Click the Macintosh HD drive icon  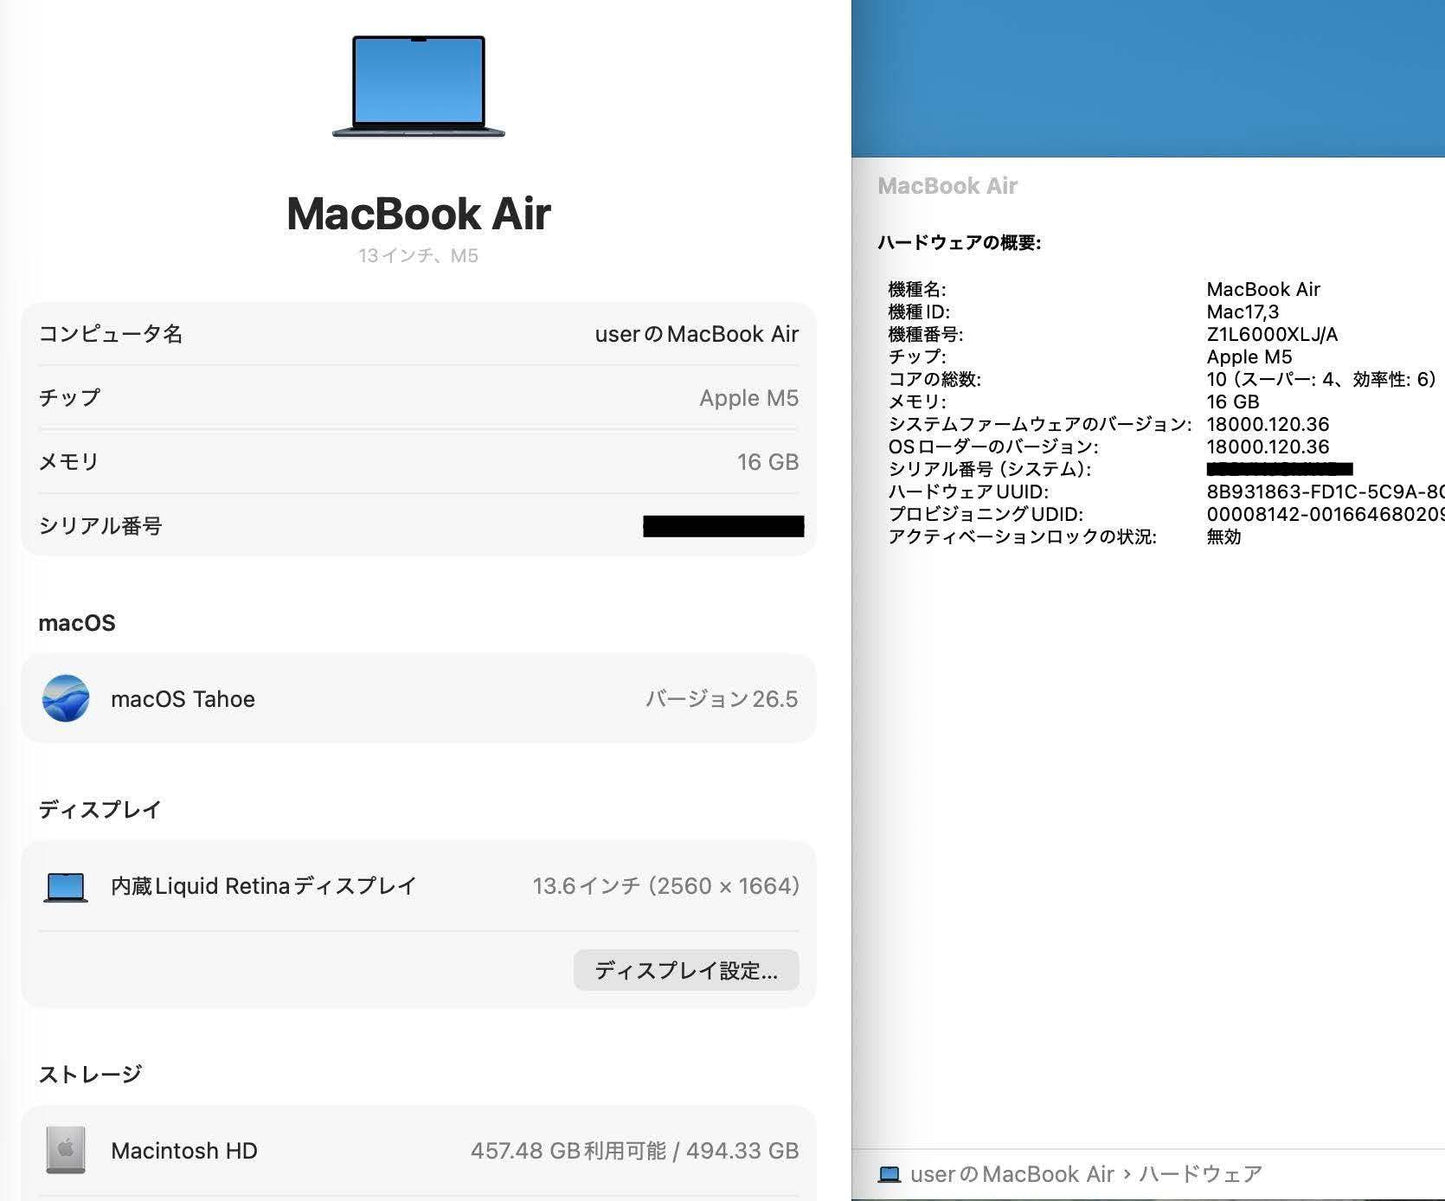(66, 1151)
